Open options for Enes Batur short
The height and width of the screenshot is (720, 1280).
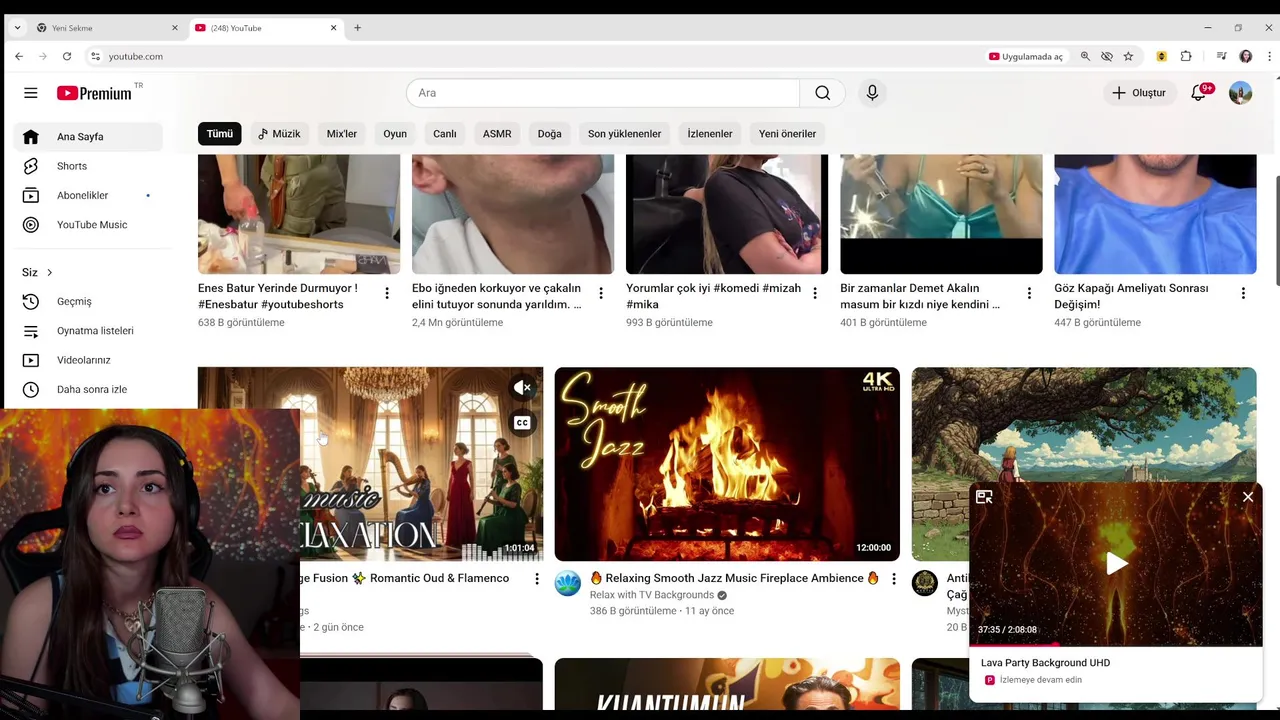[x=387, y=293]
